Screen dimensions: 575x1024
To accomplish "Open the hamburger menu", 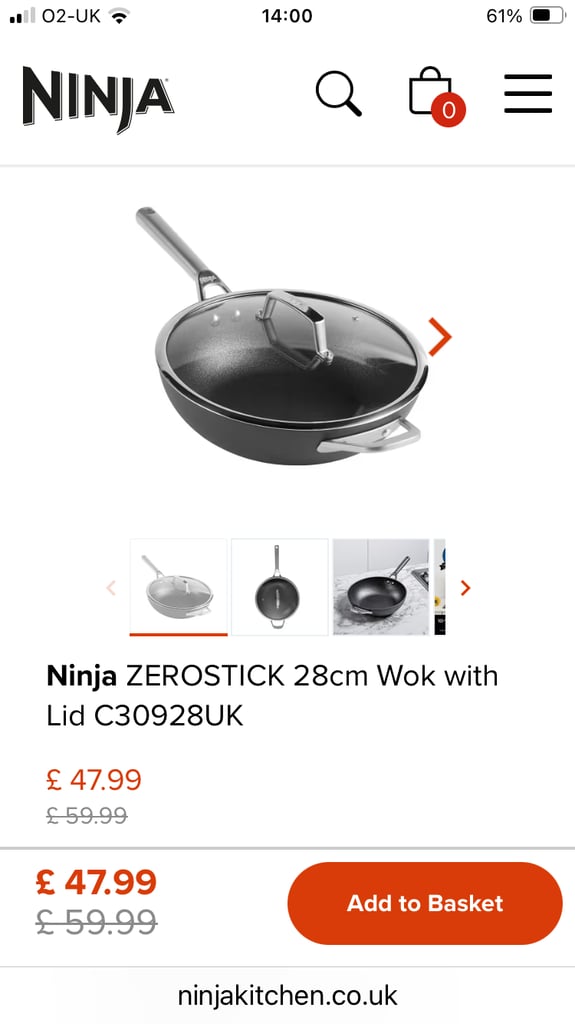I will coord(528,93).
